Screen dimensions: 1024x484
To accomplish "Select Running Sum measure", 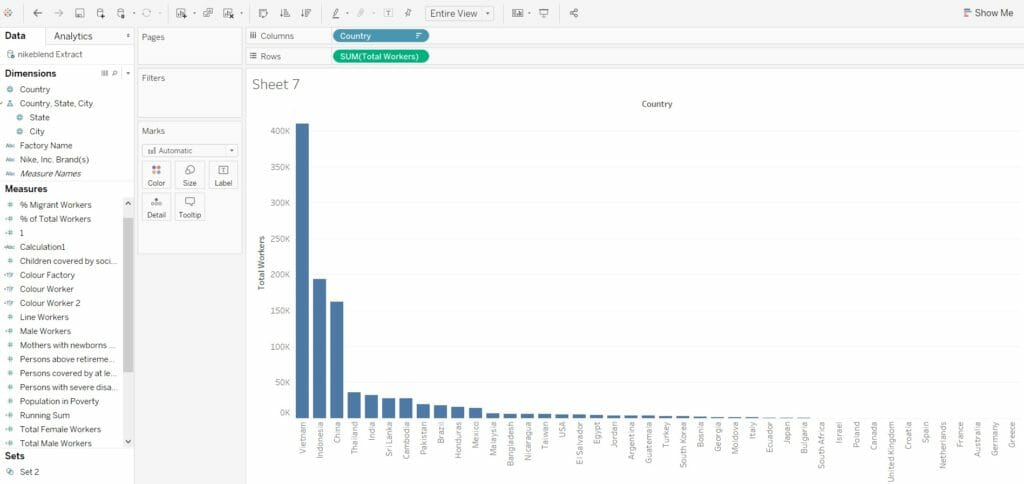I will [x=44, y=415].
